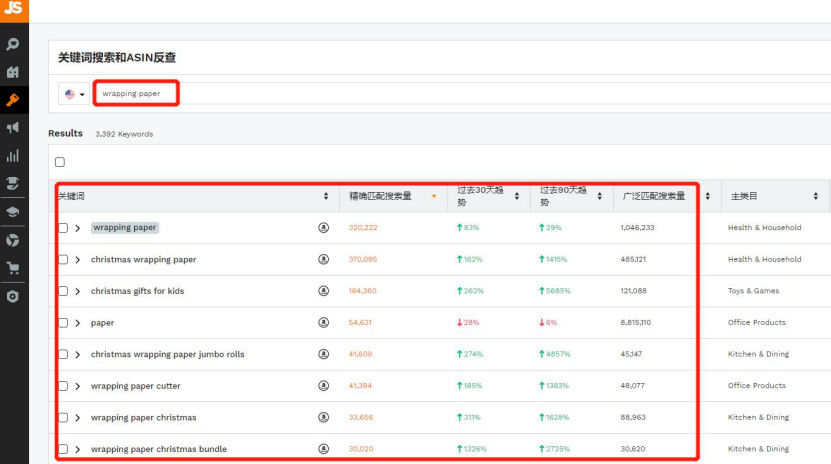Select the 'christmas gifts for kids' checkbox
This screenshot has width=831, height=464.
[63, 291]
